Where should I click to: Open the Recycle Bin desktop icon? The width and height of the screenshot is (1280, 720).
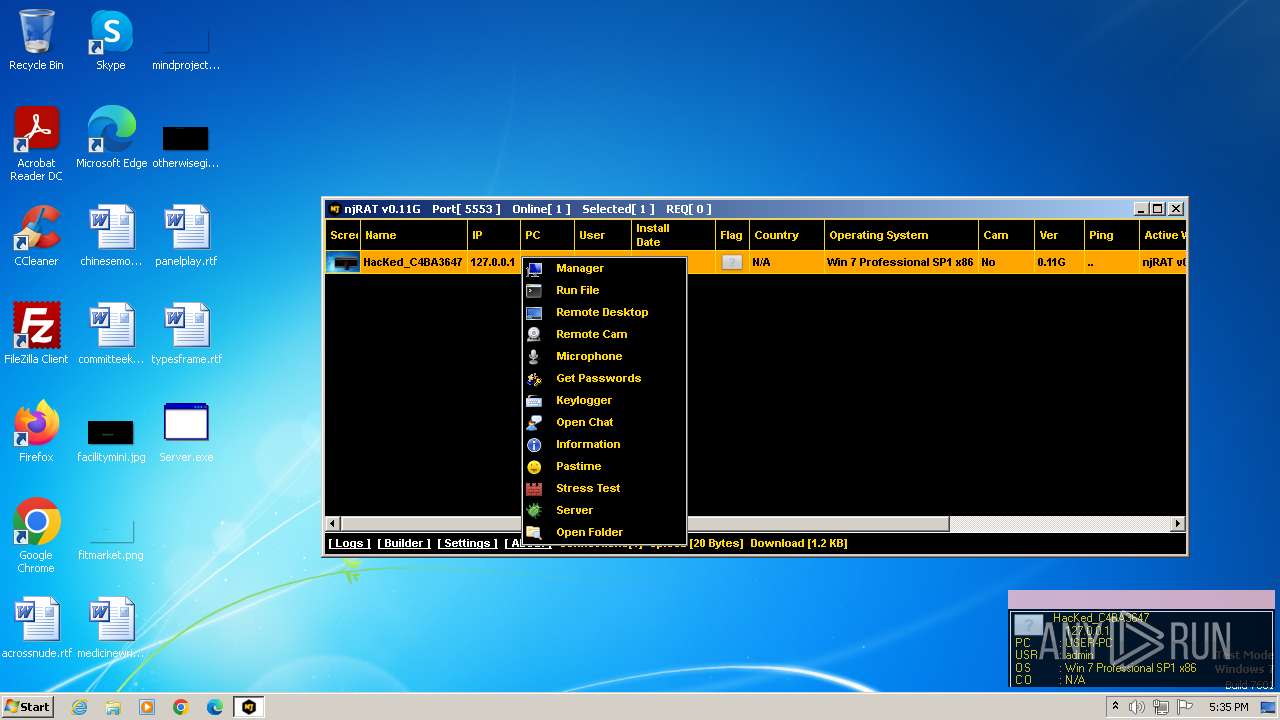pyautogui.click(x=36, y=41)
